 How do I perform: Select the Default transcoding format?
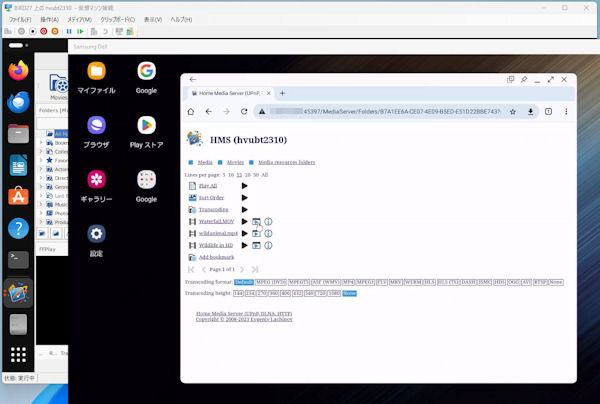244,282
